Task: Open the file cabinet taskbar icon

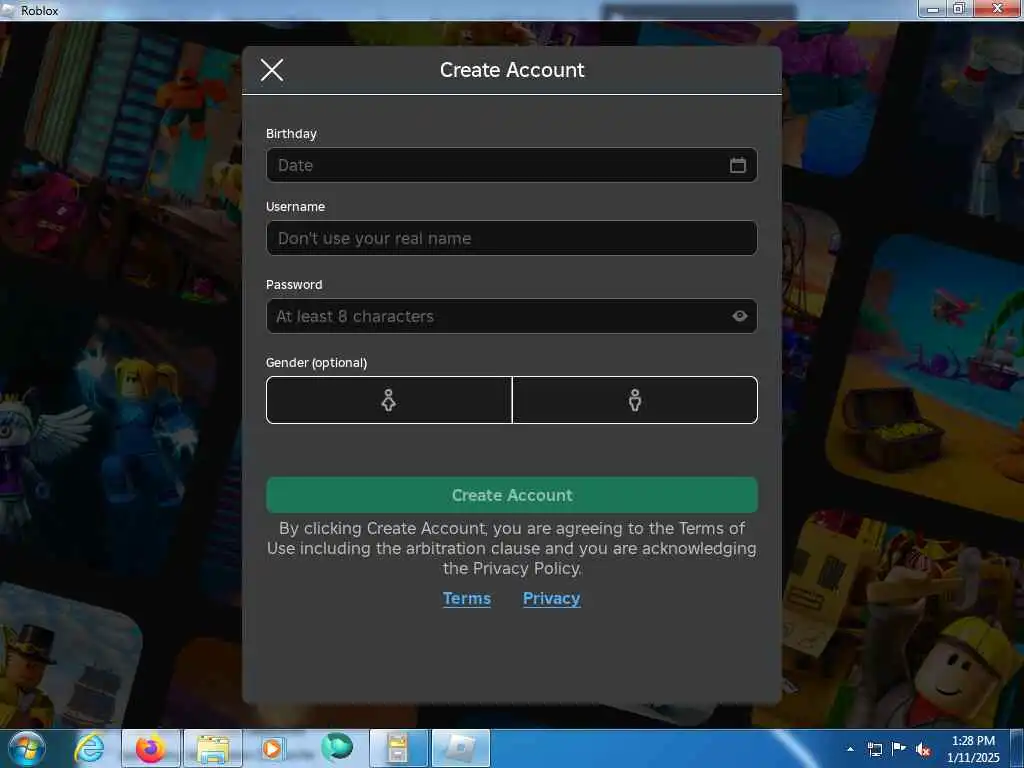Action: [398, 748]
